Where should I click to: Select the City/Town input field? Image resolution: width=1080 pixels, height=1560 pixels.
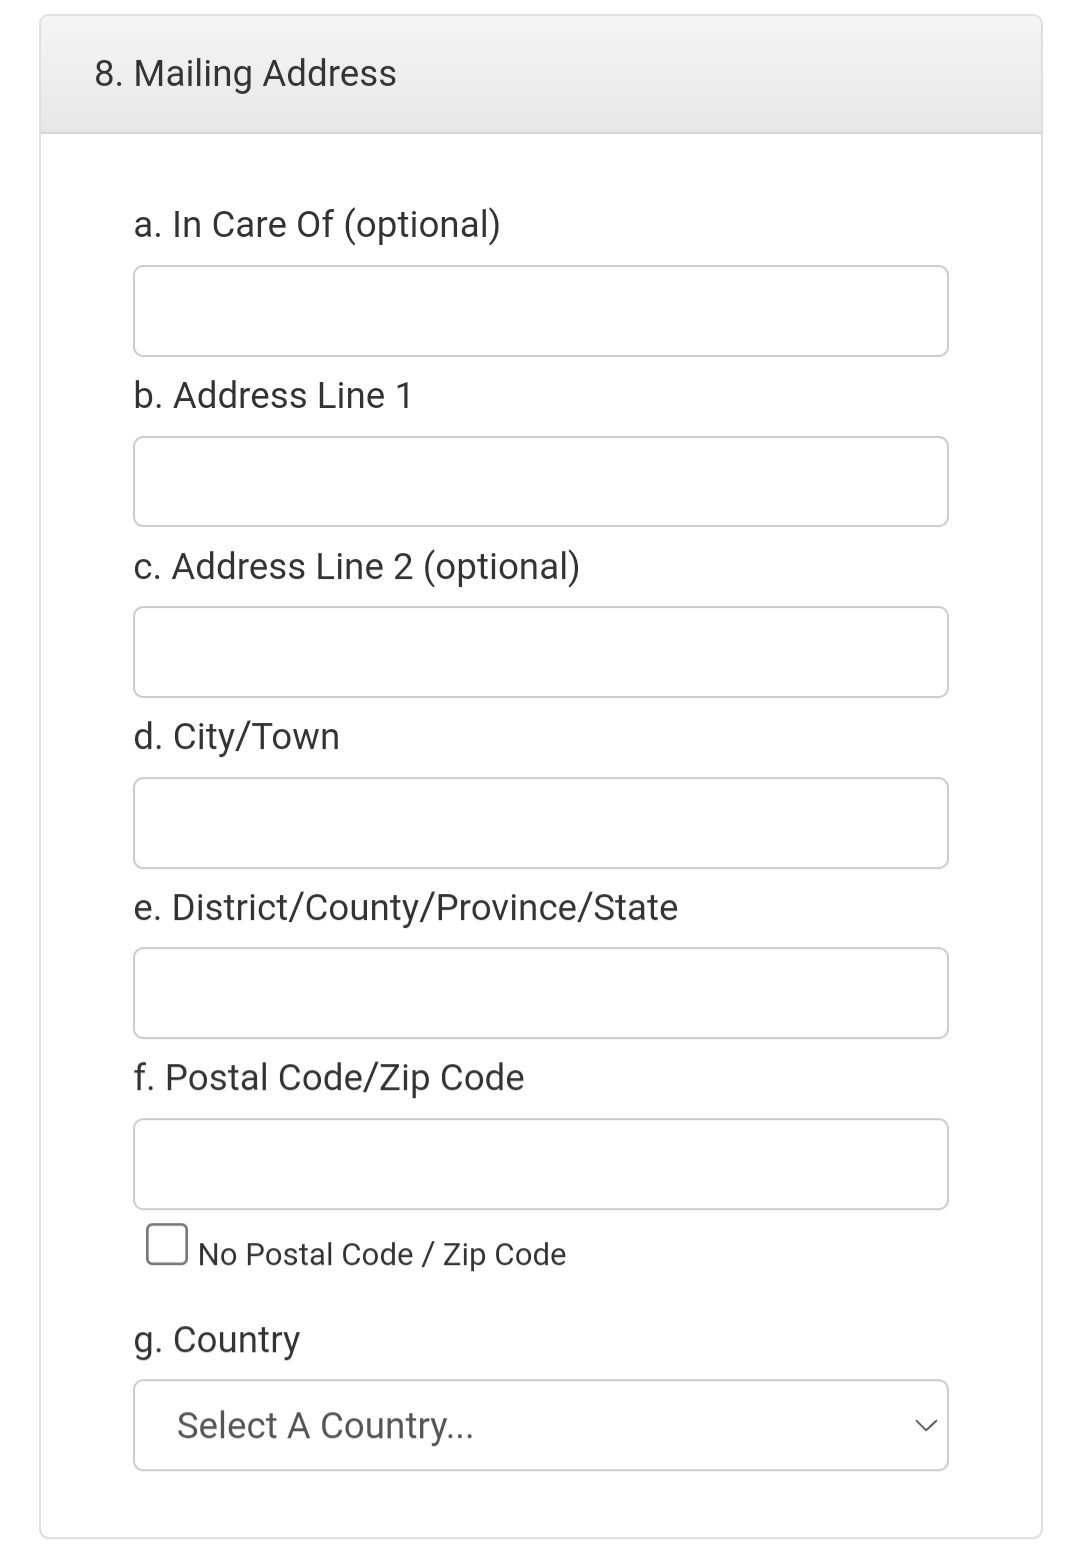pos(540,822)
